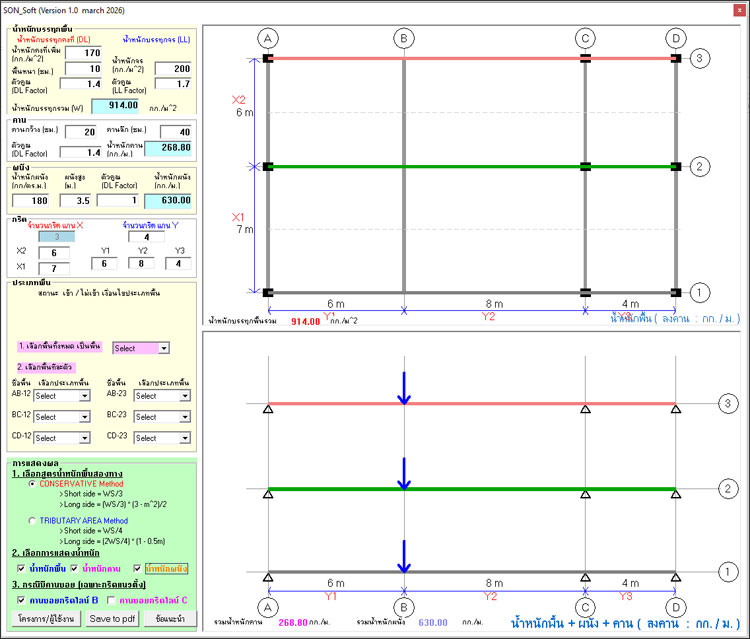750x639 pixels.
Task: Click grid bubble D below the beam diagram
Action: coord(676,607)
